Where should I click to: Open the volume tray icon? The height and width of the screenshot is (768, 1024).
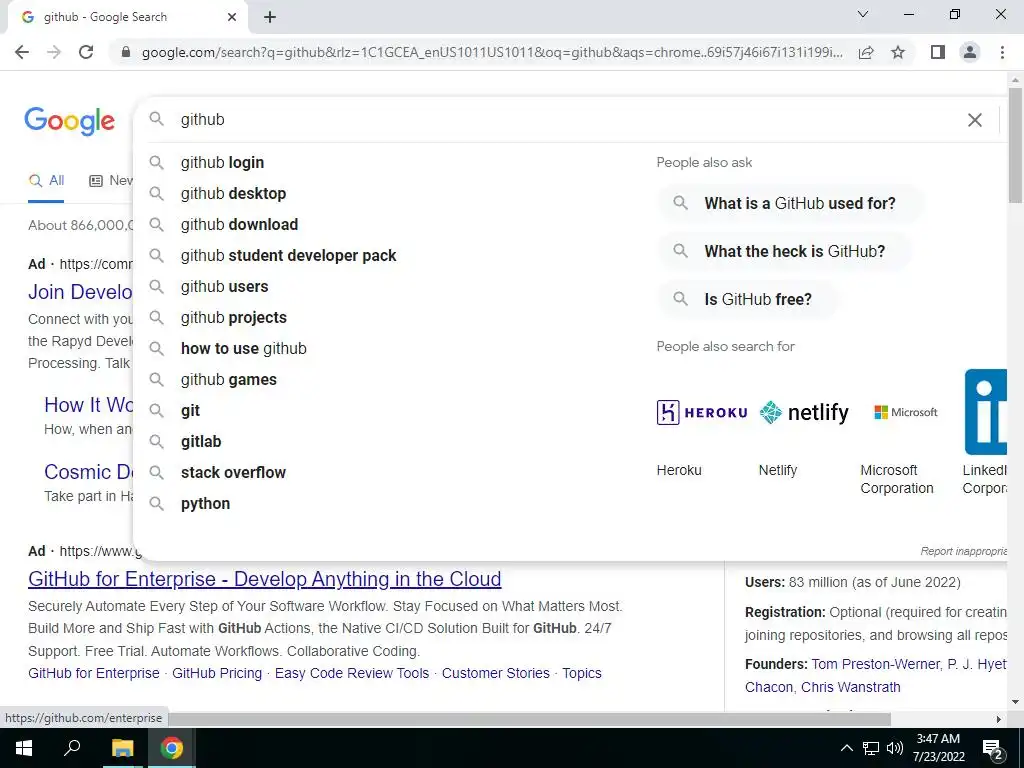[895, 748]
